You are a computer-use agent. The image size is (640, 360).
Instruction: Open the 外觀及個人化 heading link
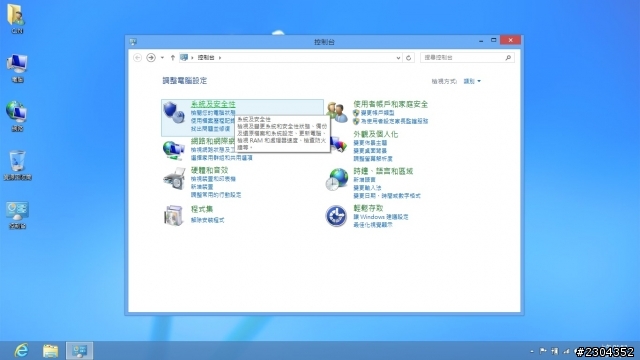point(376,134)
